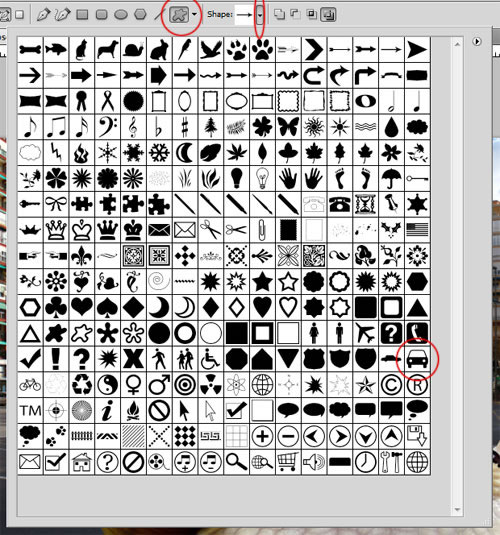Click the scrollbar up arrow in shape picker

(457, 44)
